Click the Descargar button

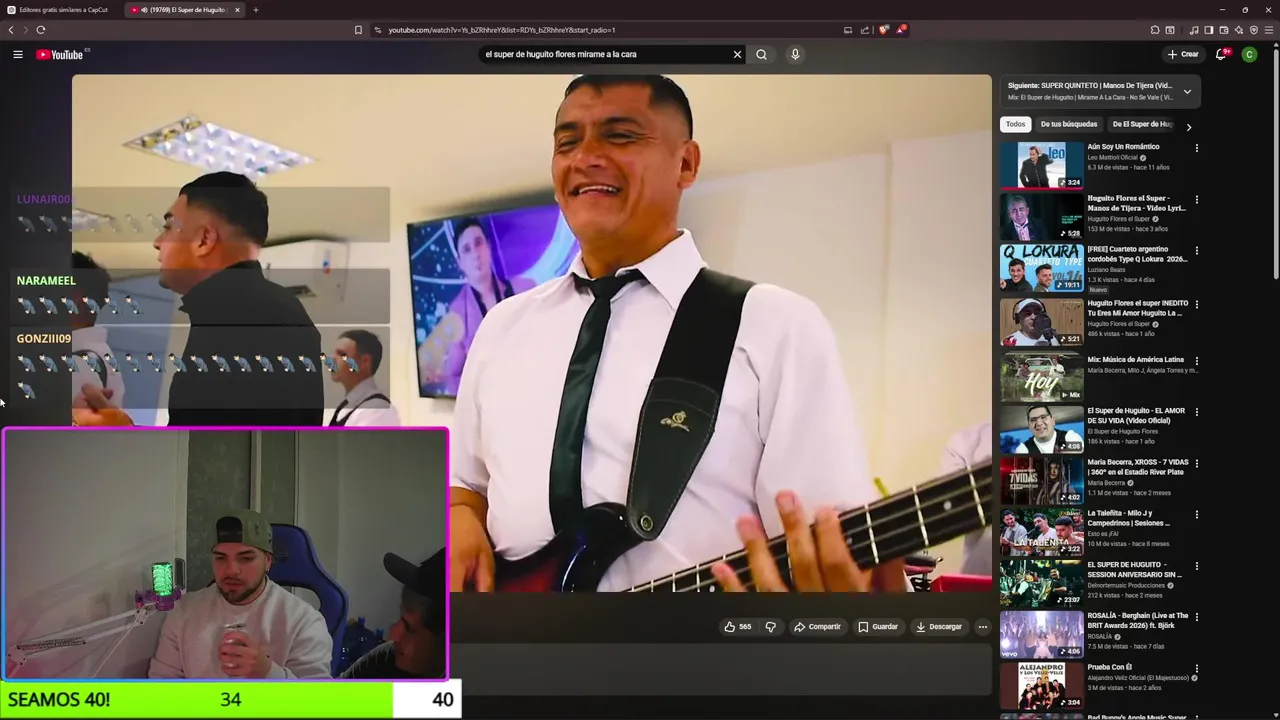[939, 627]
